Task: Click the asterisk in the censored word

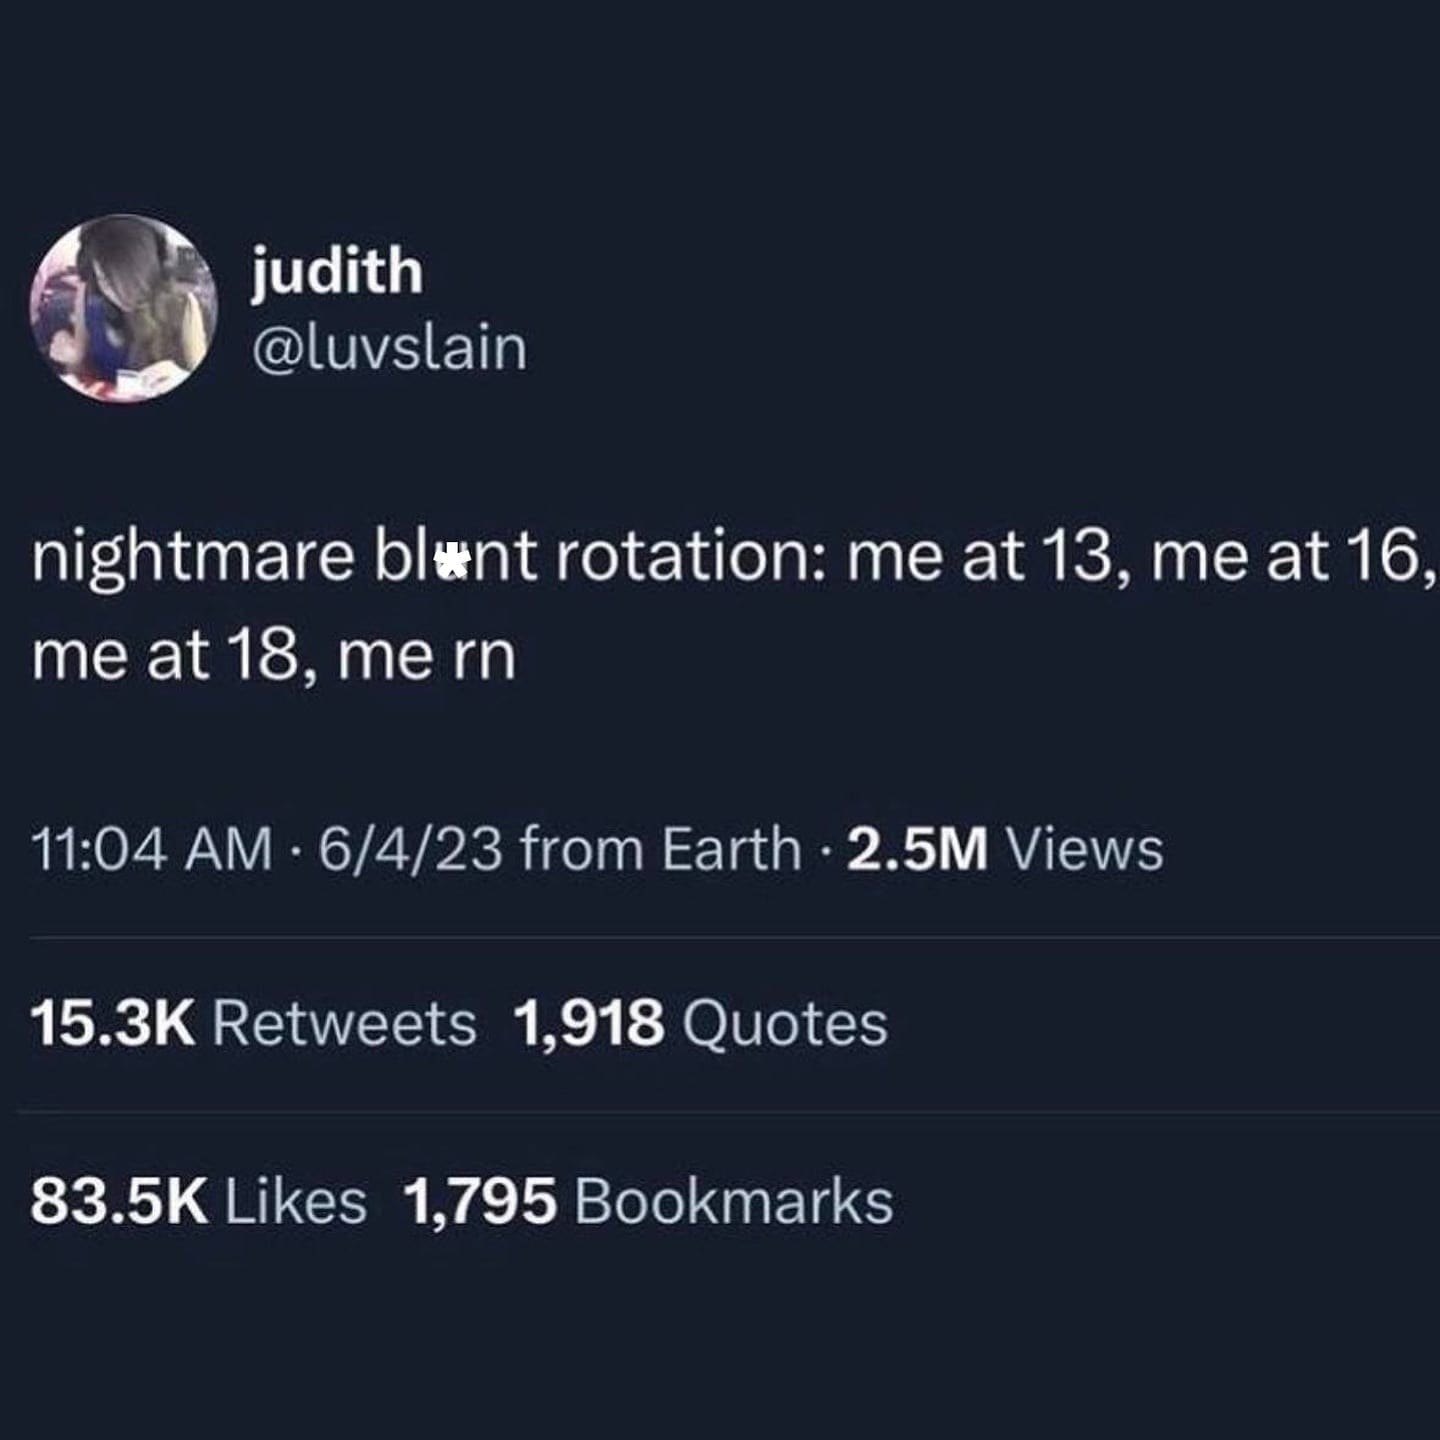Action: (x=453, y=562)
